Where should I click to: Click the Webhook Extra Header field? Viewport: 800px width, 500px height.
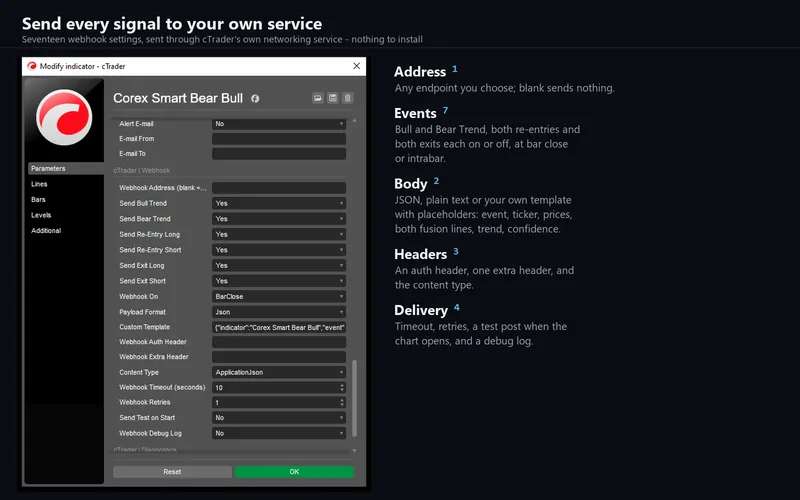pos(279,357)
